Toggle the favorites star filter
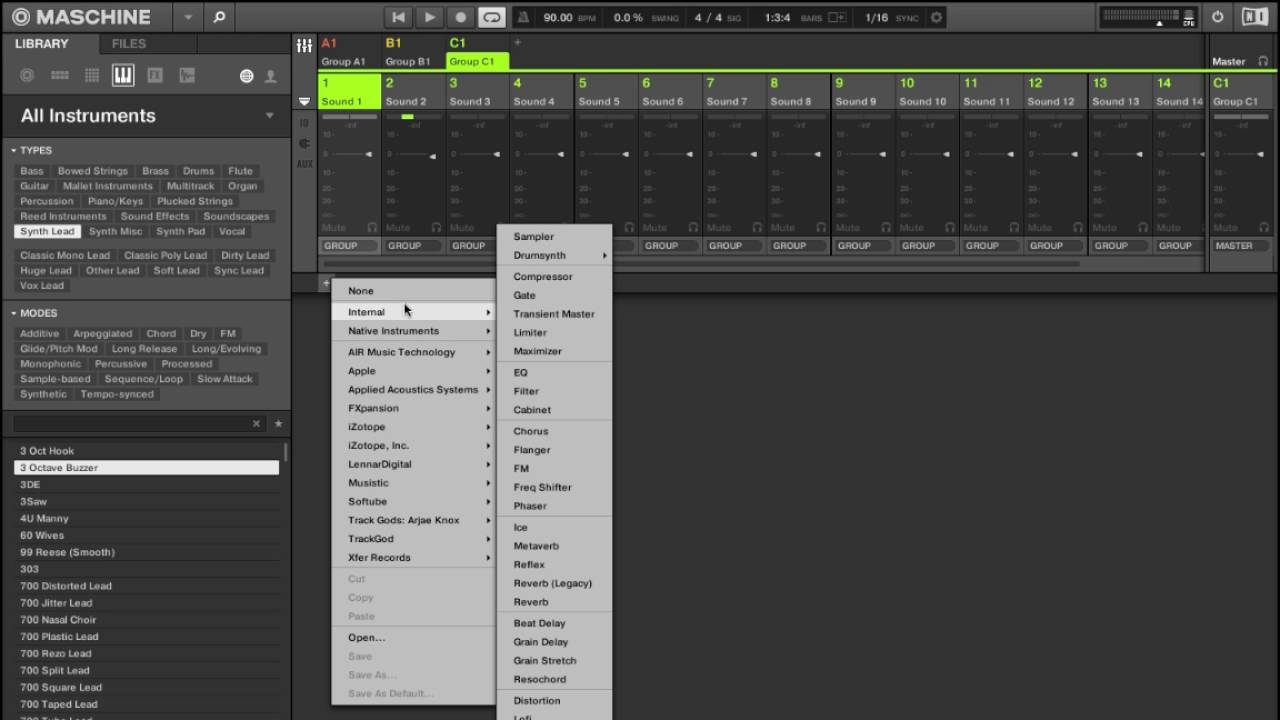The width and height of the screenshot is (1280, 720). click(278, 424)
